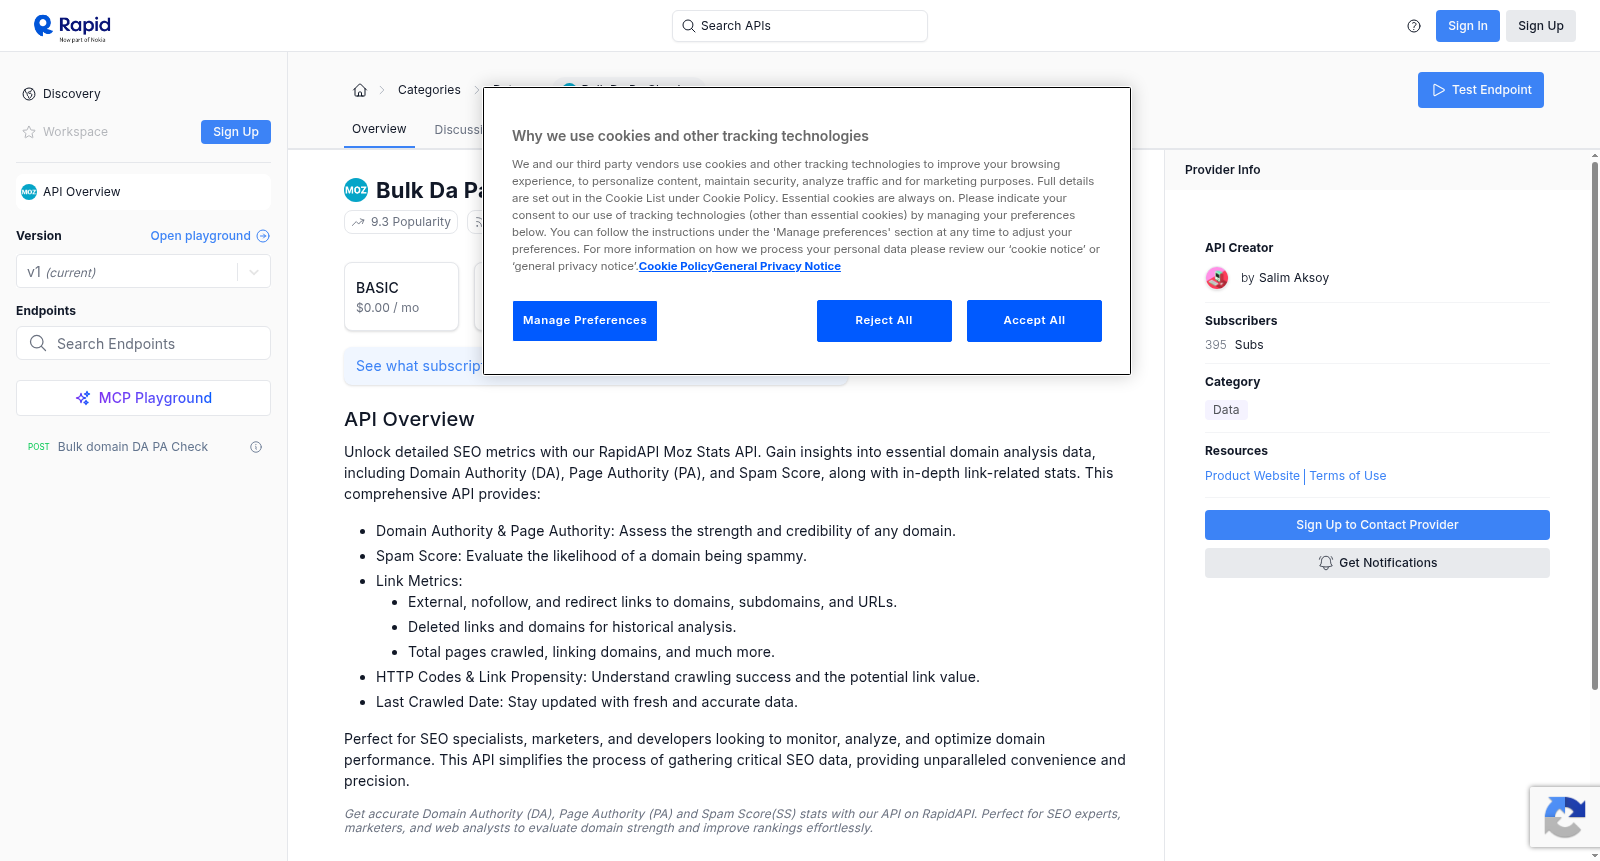Image resolution: width=1600 pixels, height=861 pixels.
Task: Click the sidebar Sign Up button
Action: tap(236, 132)
